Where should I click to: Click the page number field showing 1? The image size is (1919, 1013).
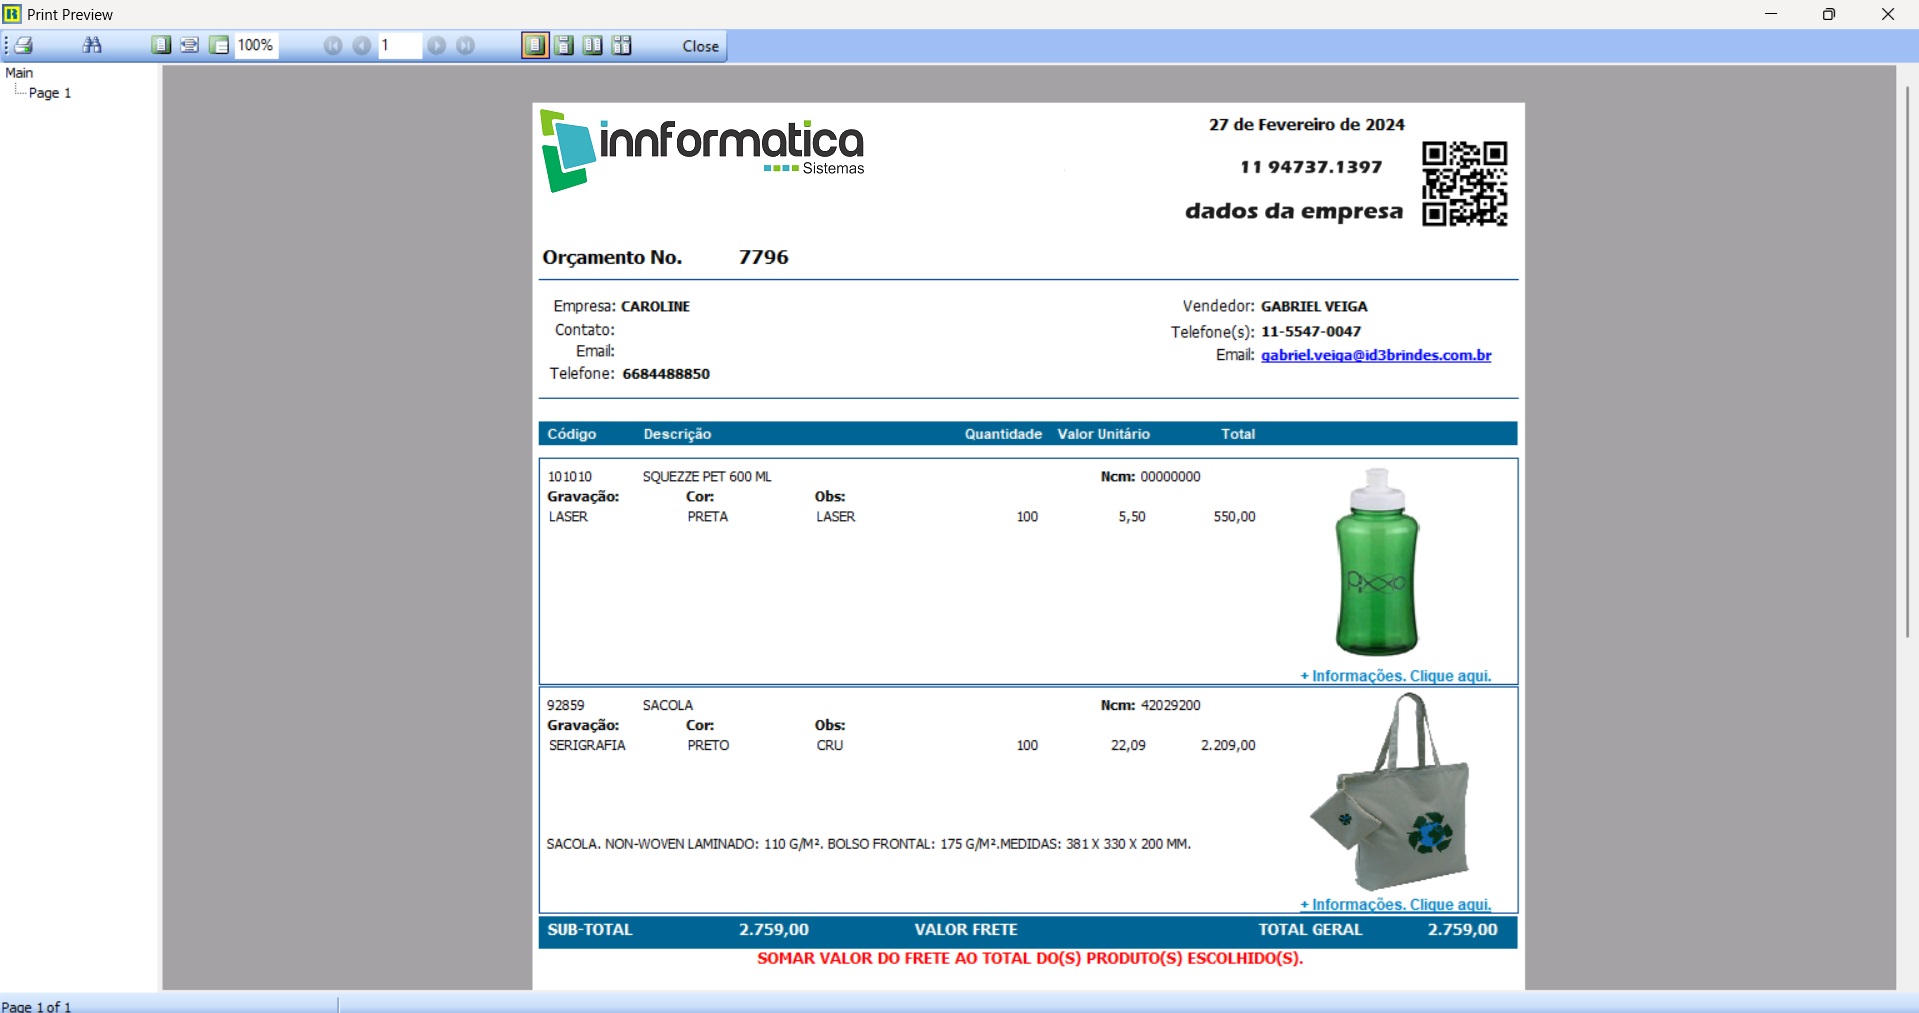coord(400,45)
